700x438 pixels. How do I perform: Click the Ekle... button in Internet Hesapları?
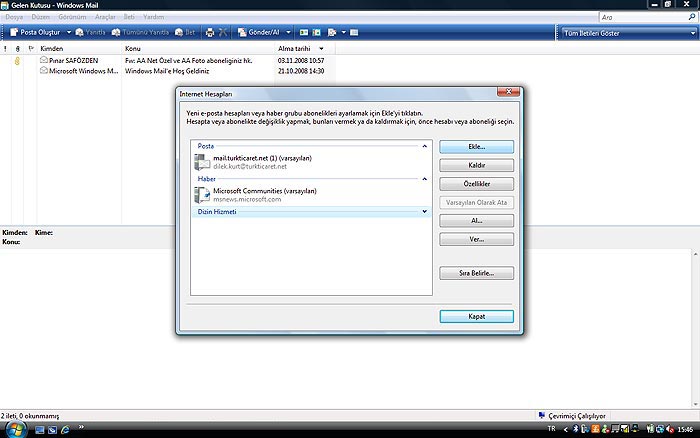(476, 147)
